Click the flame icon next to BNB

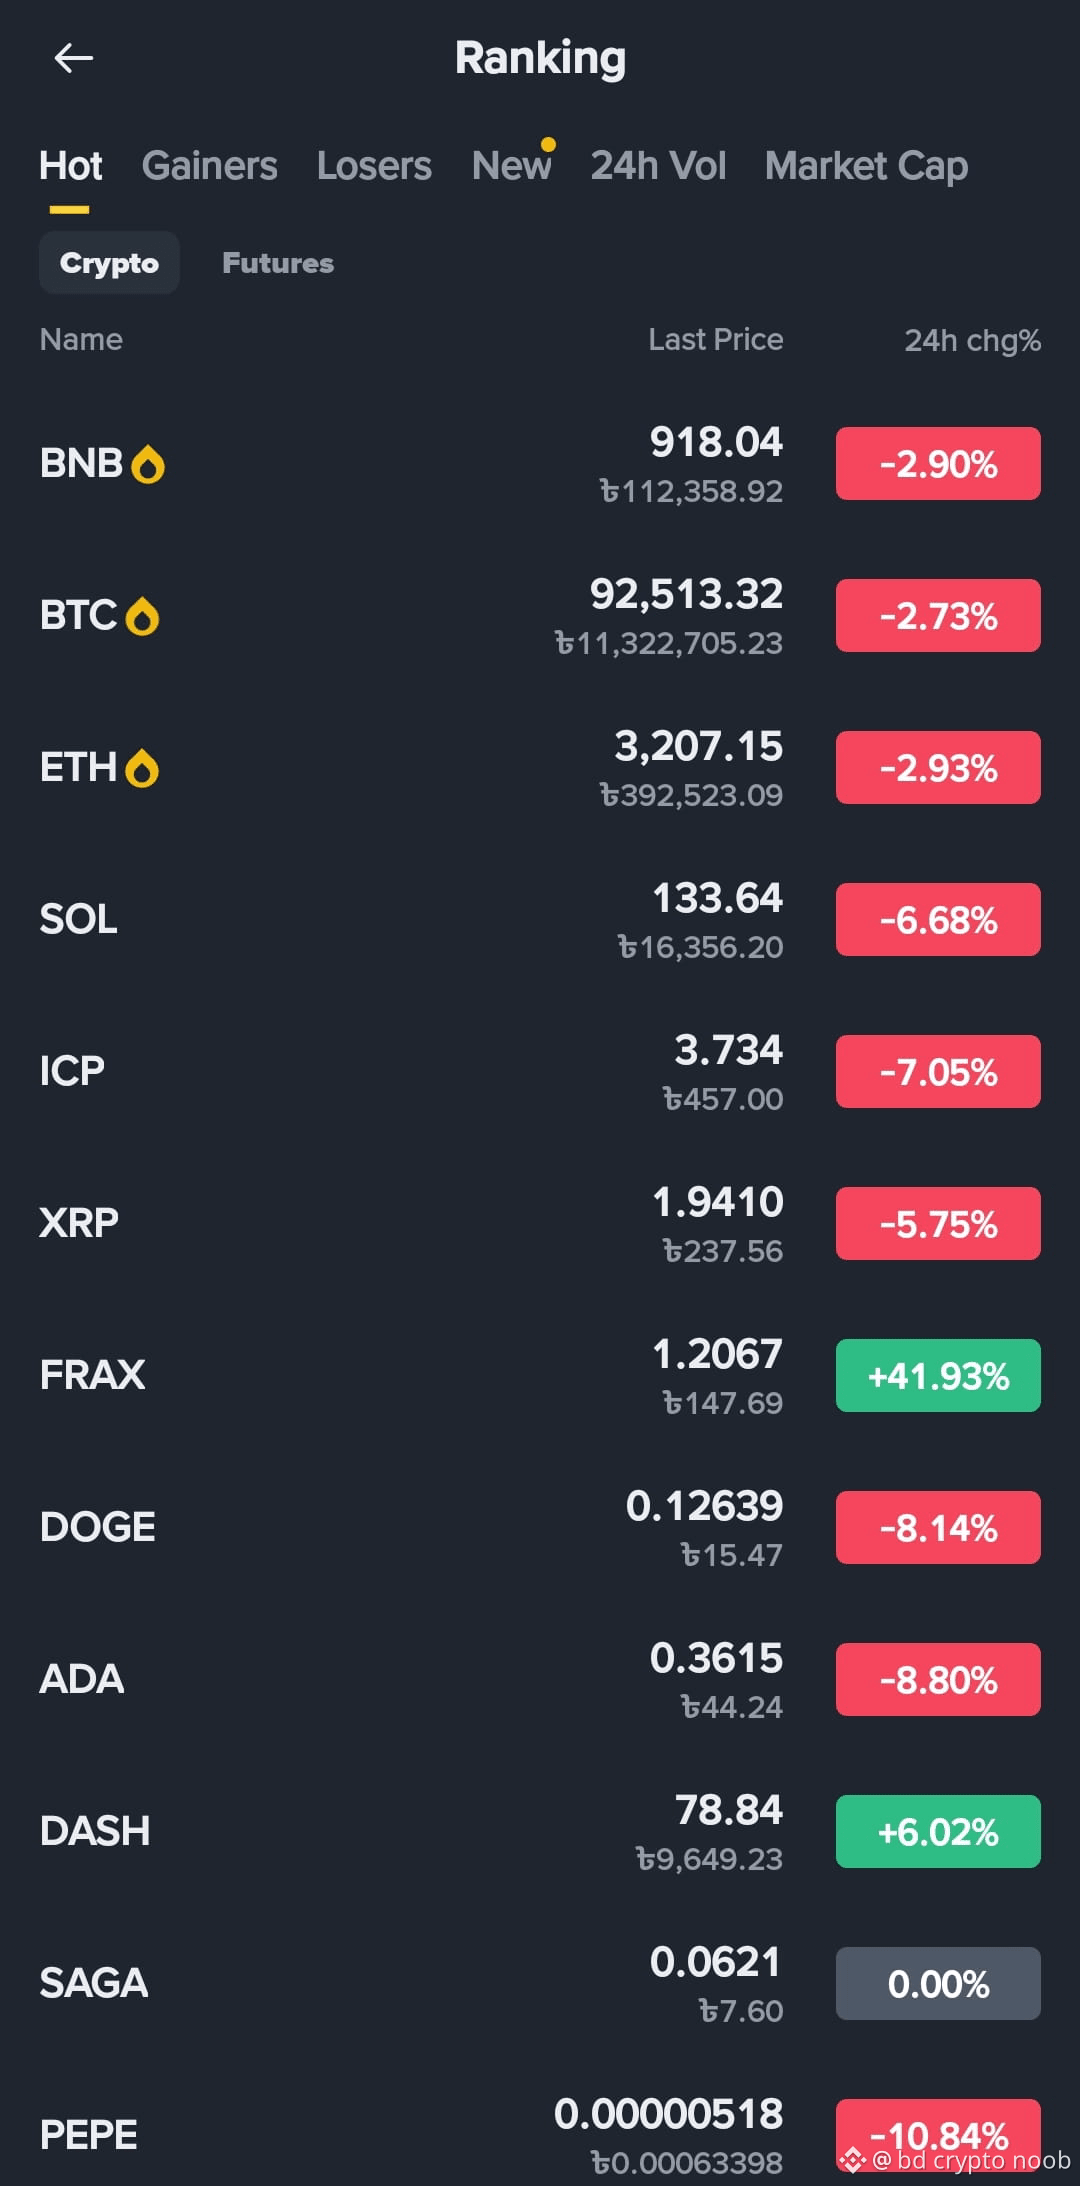pyautogui.click(x=148, y=464)
